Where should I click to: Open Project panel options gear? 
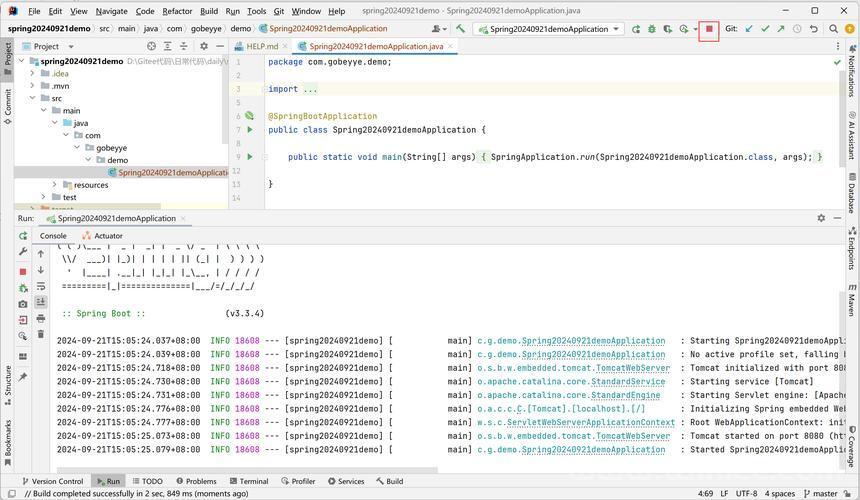(x=204, y=46)
